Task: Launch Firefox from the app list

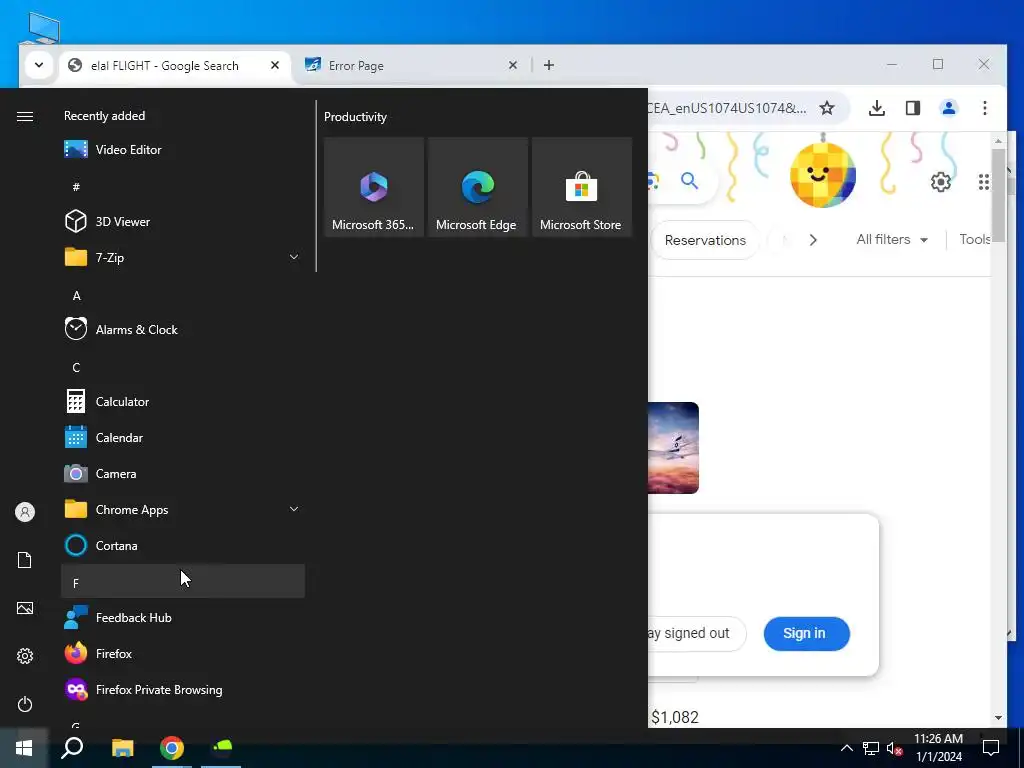Action: pyautogui.click(x=183, y=653)
